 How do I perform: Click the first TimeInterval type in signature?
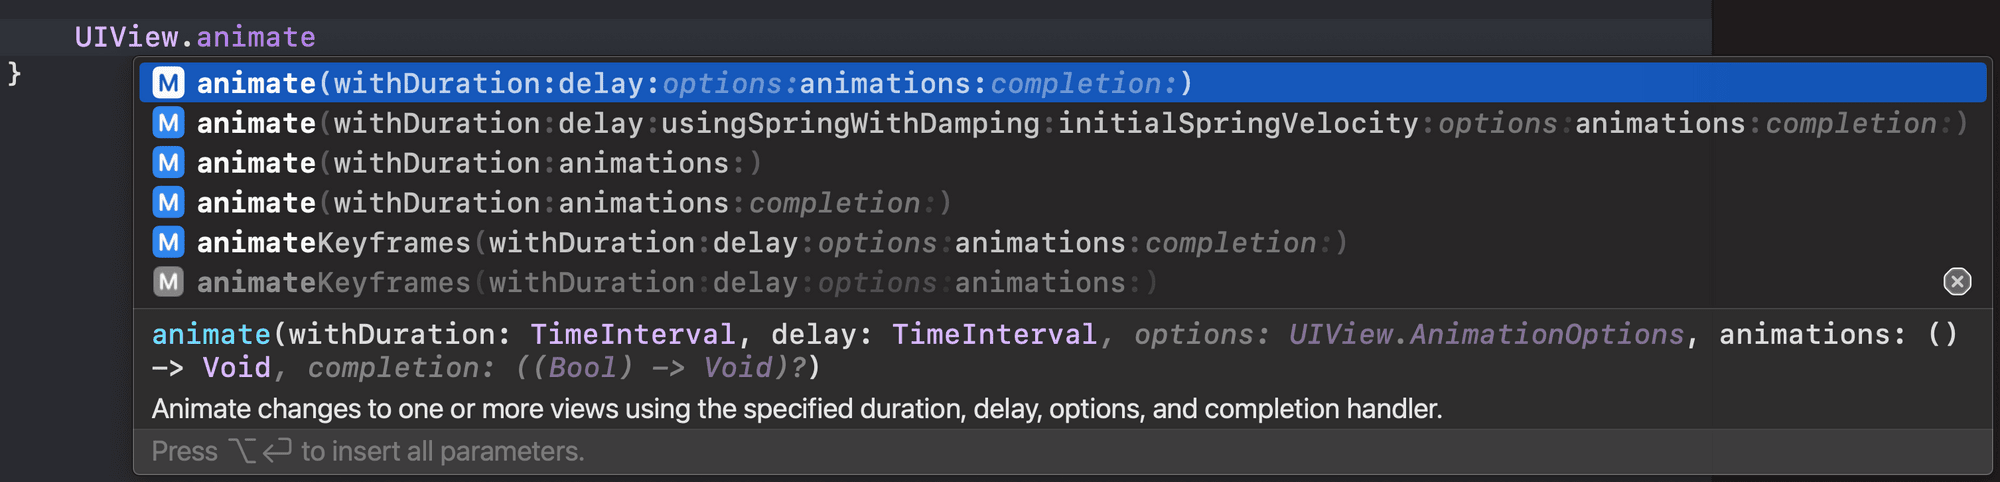point(632,334)
